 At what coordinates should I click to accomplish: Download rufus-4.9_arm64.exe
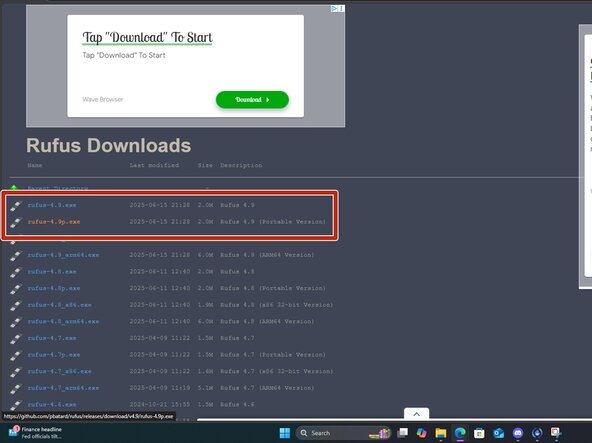pos(63,255)
